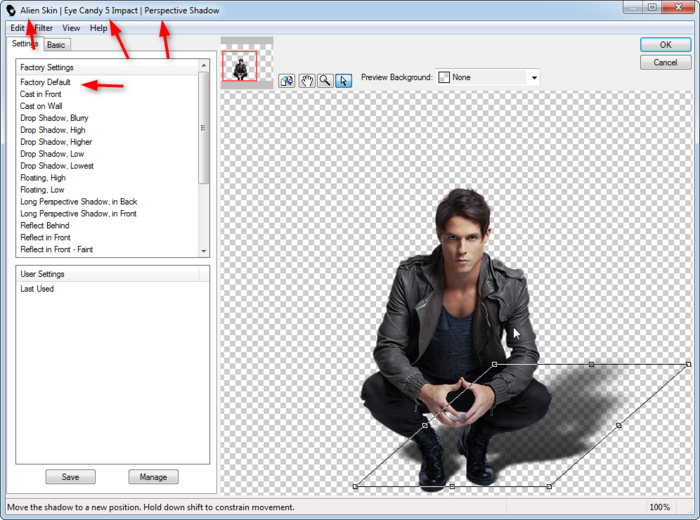Select the Zoom magnifier tool
This screenshot has height=520, width=700.
coord(325,81)
